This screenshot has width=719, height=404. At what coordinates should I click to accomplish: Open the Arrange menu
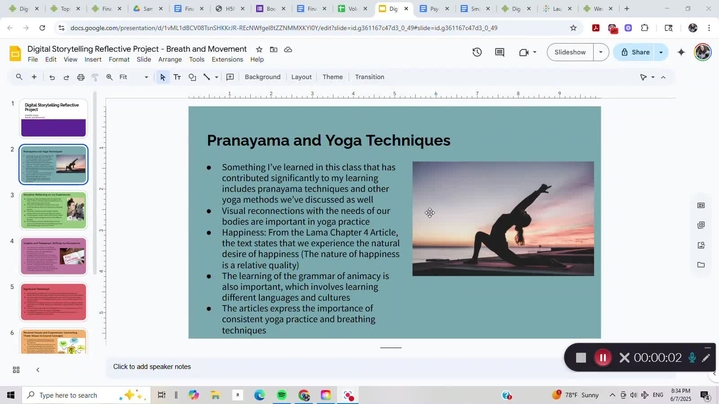(x=170, y=60)
